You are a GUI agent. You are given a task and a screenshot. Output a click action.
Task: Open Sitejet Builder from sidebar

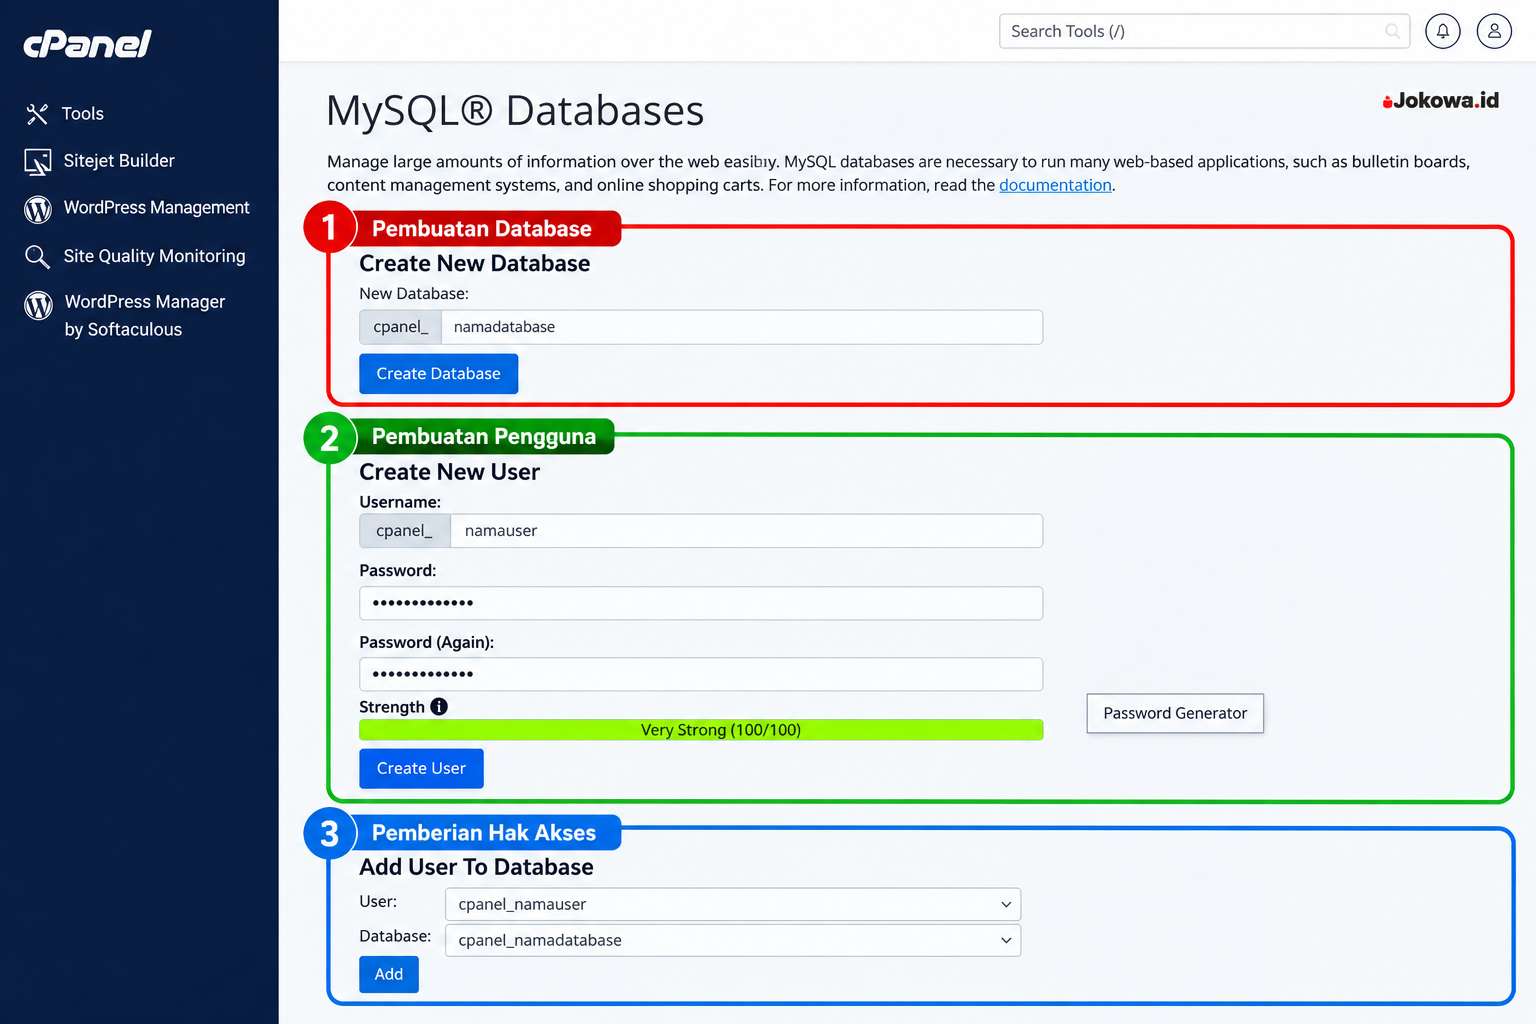coord(119,161)
